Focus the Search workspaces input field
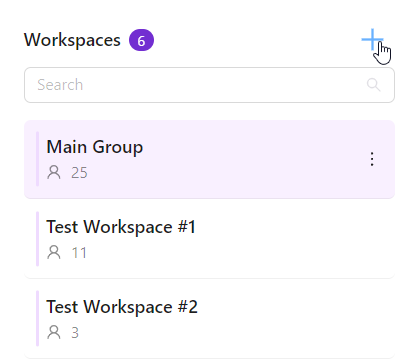The width and height of the screenshot is (420, 362). [x=209, y=85]
